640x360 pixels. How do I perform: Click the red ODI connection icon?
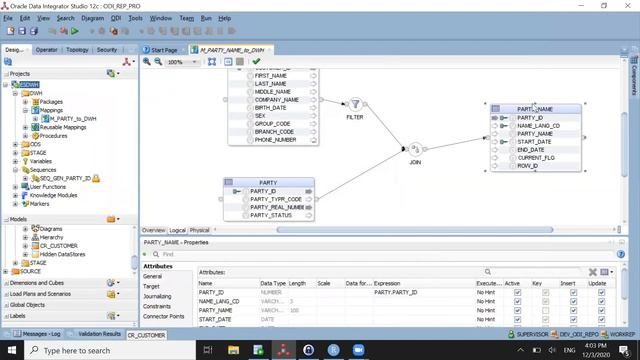click(x=127, y=62)
